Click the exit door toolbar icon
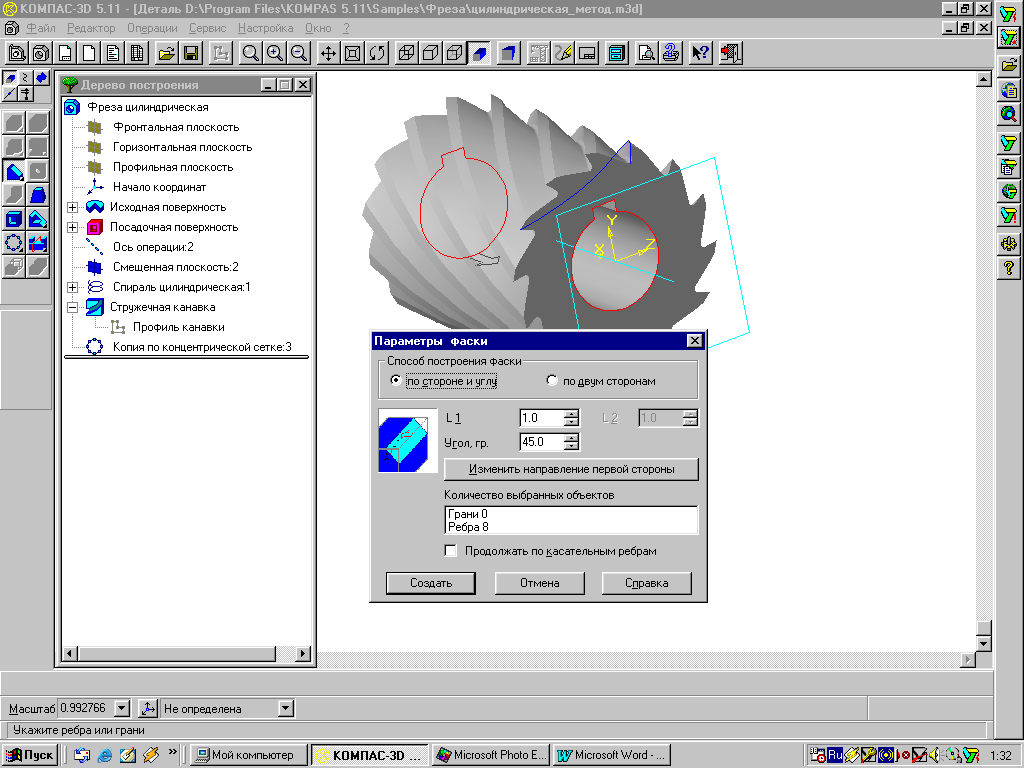 pos(730,53)
